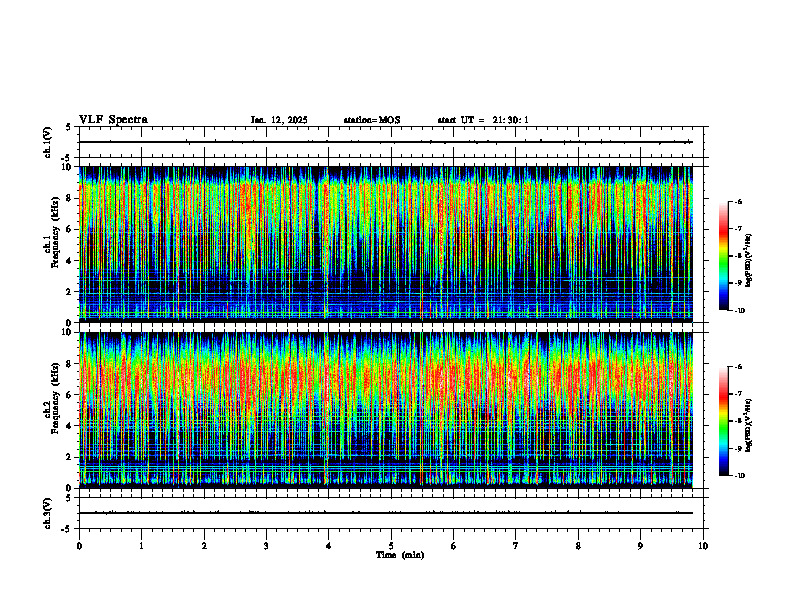
Task: Click tick label "1" on the Time axis
Action: [142, 546]
